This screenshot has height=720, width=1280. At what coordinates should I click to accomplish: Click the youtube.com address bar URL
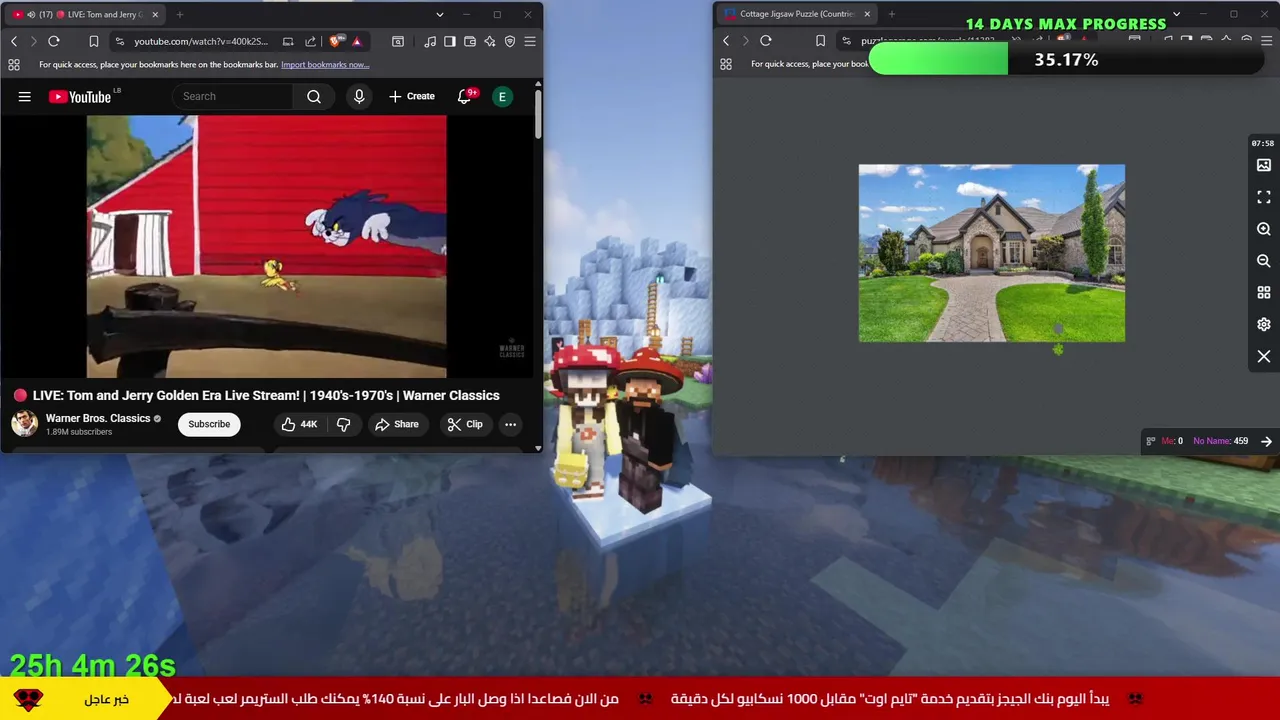(x=201, y=41)
